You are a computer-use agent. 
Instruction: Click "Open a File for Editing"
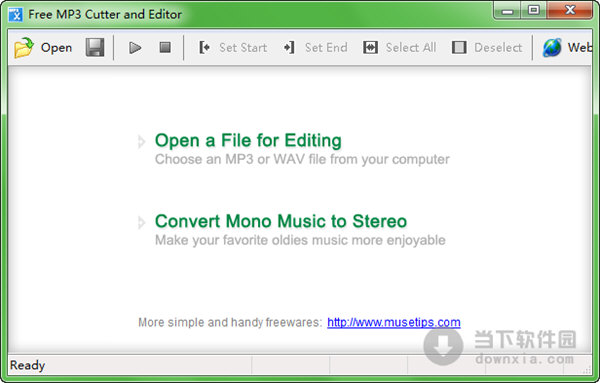tap(248, 140)
